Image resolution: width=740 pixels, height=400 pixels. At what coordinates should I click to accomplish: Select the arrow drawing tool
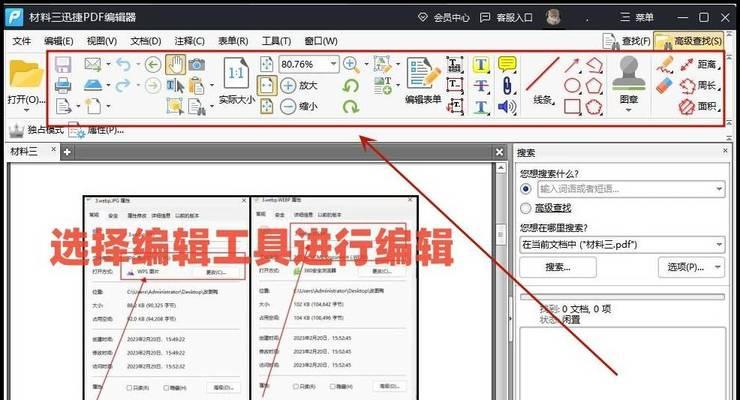(572, 65)
